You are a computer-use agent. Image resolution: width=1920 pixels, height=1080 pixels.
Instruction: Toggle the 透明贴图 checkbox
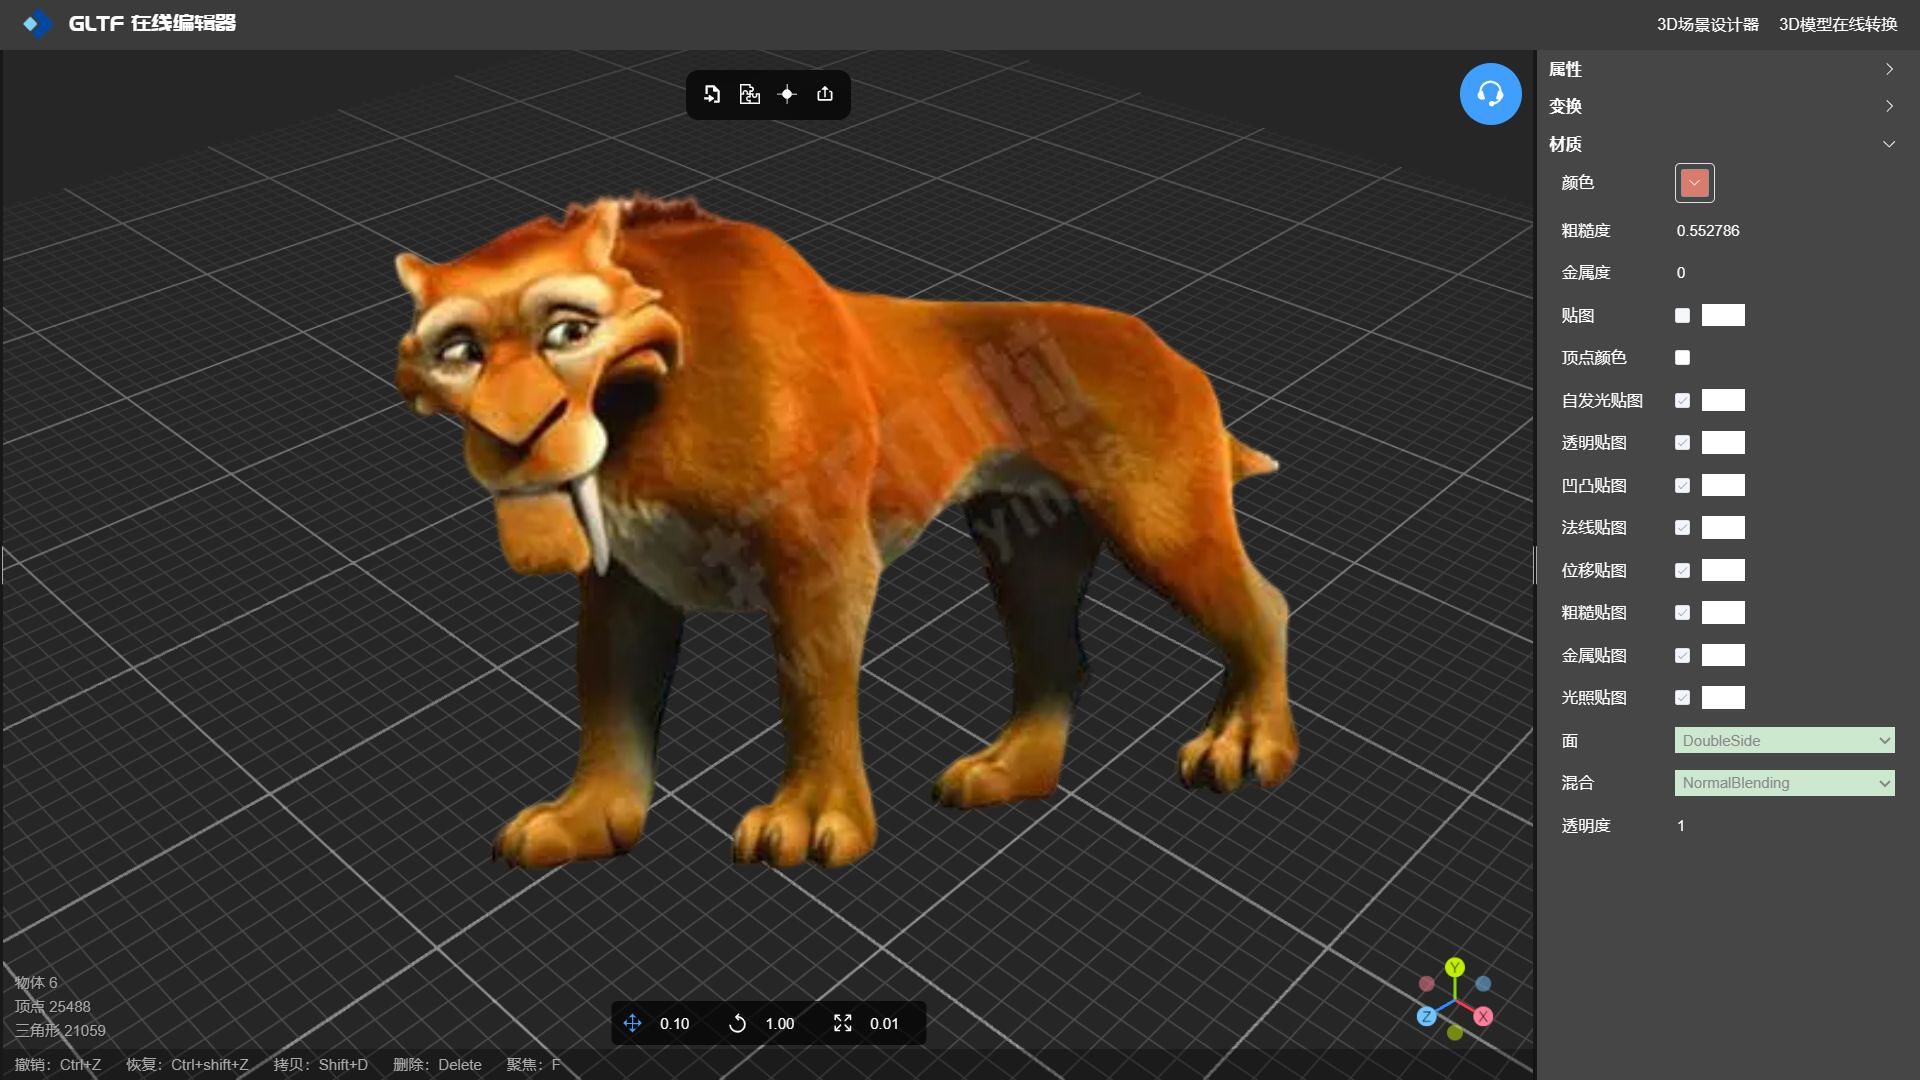pyautogui.click(x=1682, y=442)
